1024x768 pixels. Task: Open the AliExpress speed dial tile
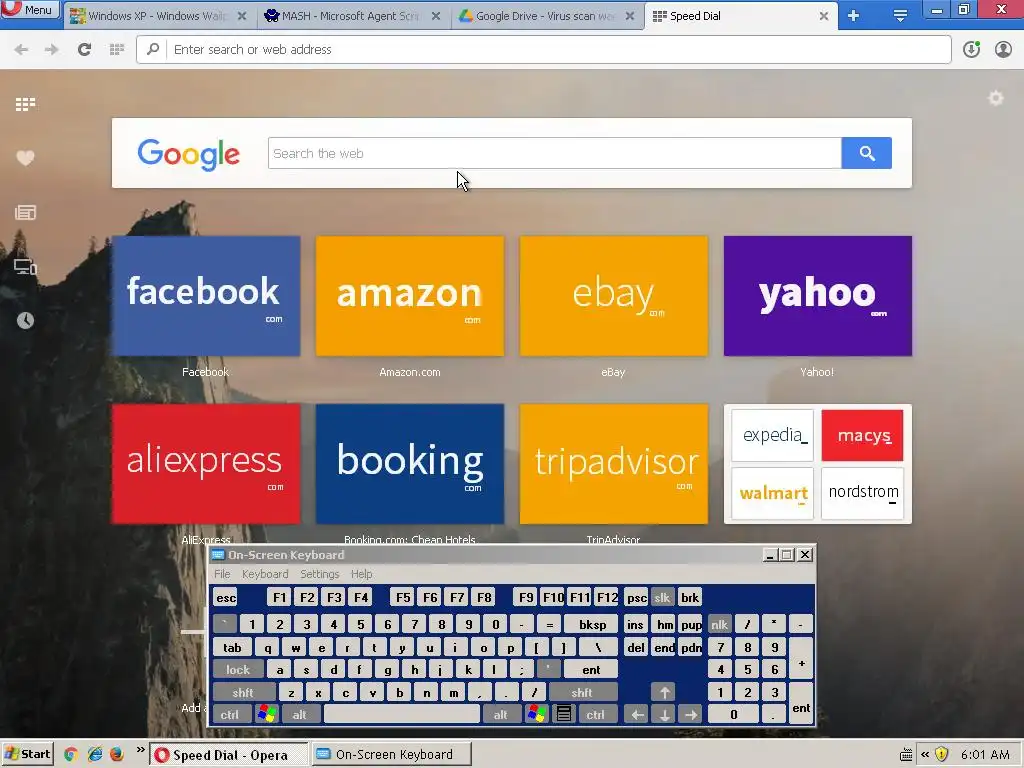206,464
